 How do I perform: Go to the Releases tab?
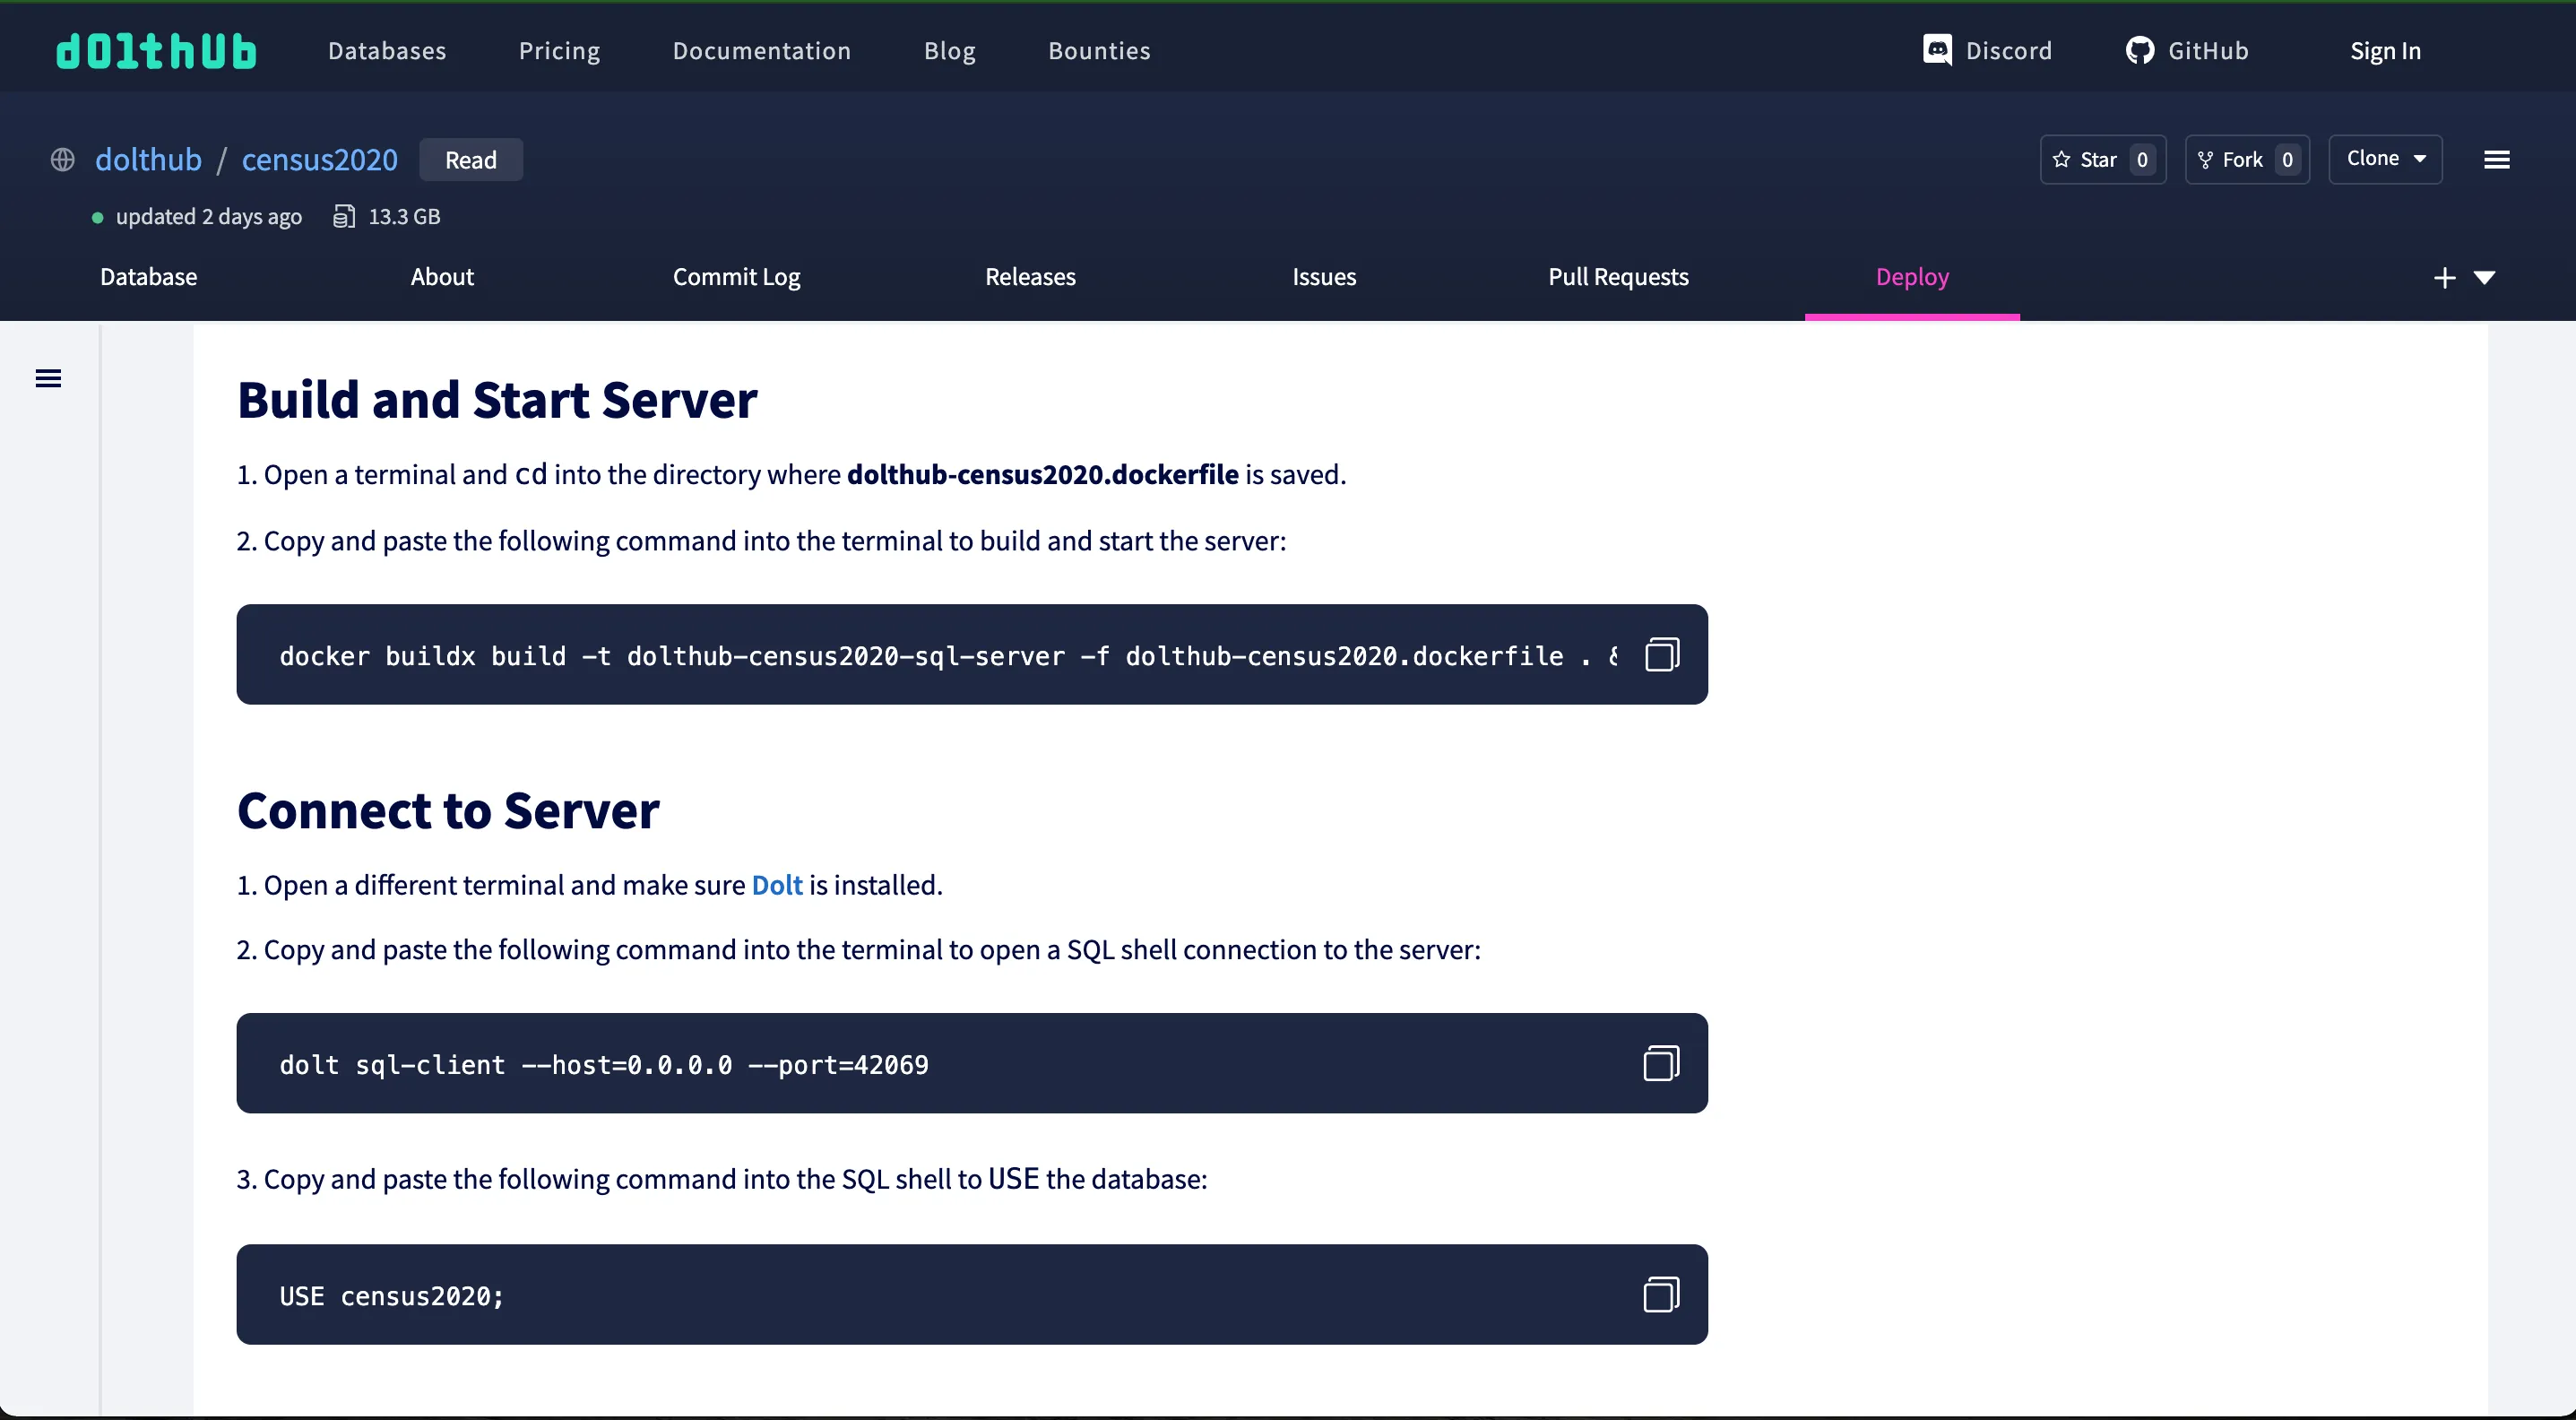tap(1030, 277)
